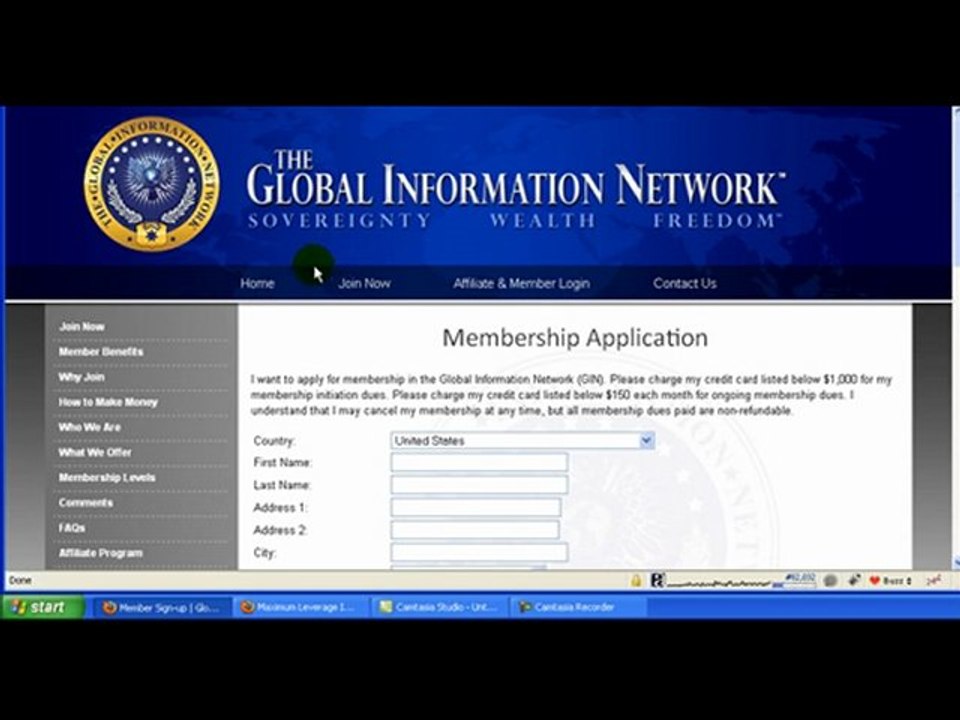The height and width of the screenshot is (720, 960).
Task: Click the red heart Buzz icon
Action: point(874,580)
